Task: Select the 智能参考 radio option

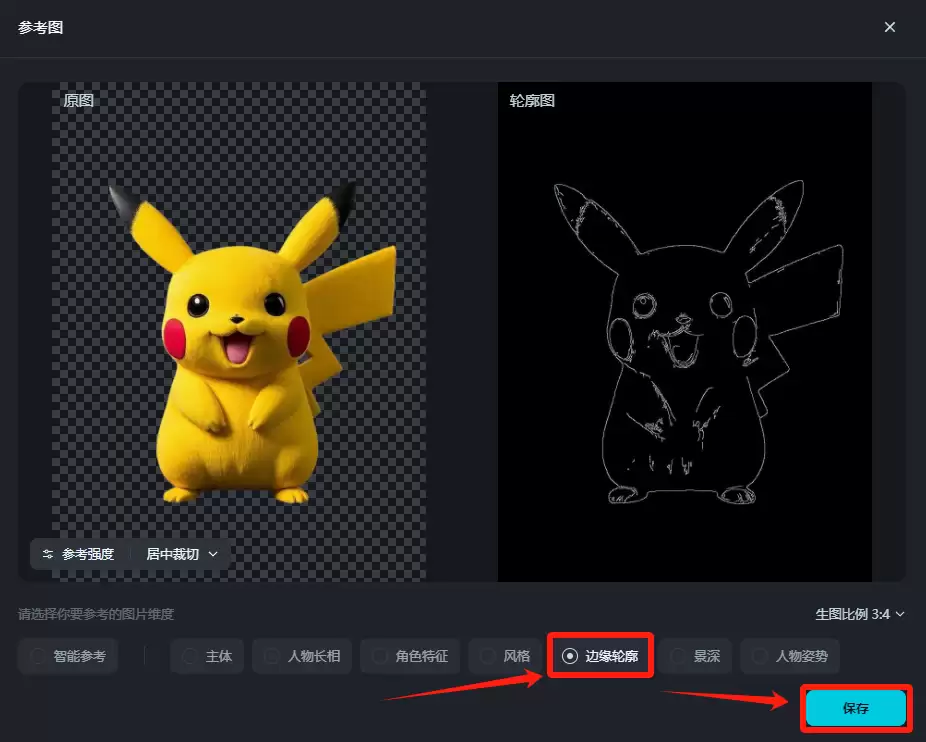Action: pyautogui.click(x=69, y=656)
